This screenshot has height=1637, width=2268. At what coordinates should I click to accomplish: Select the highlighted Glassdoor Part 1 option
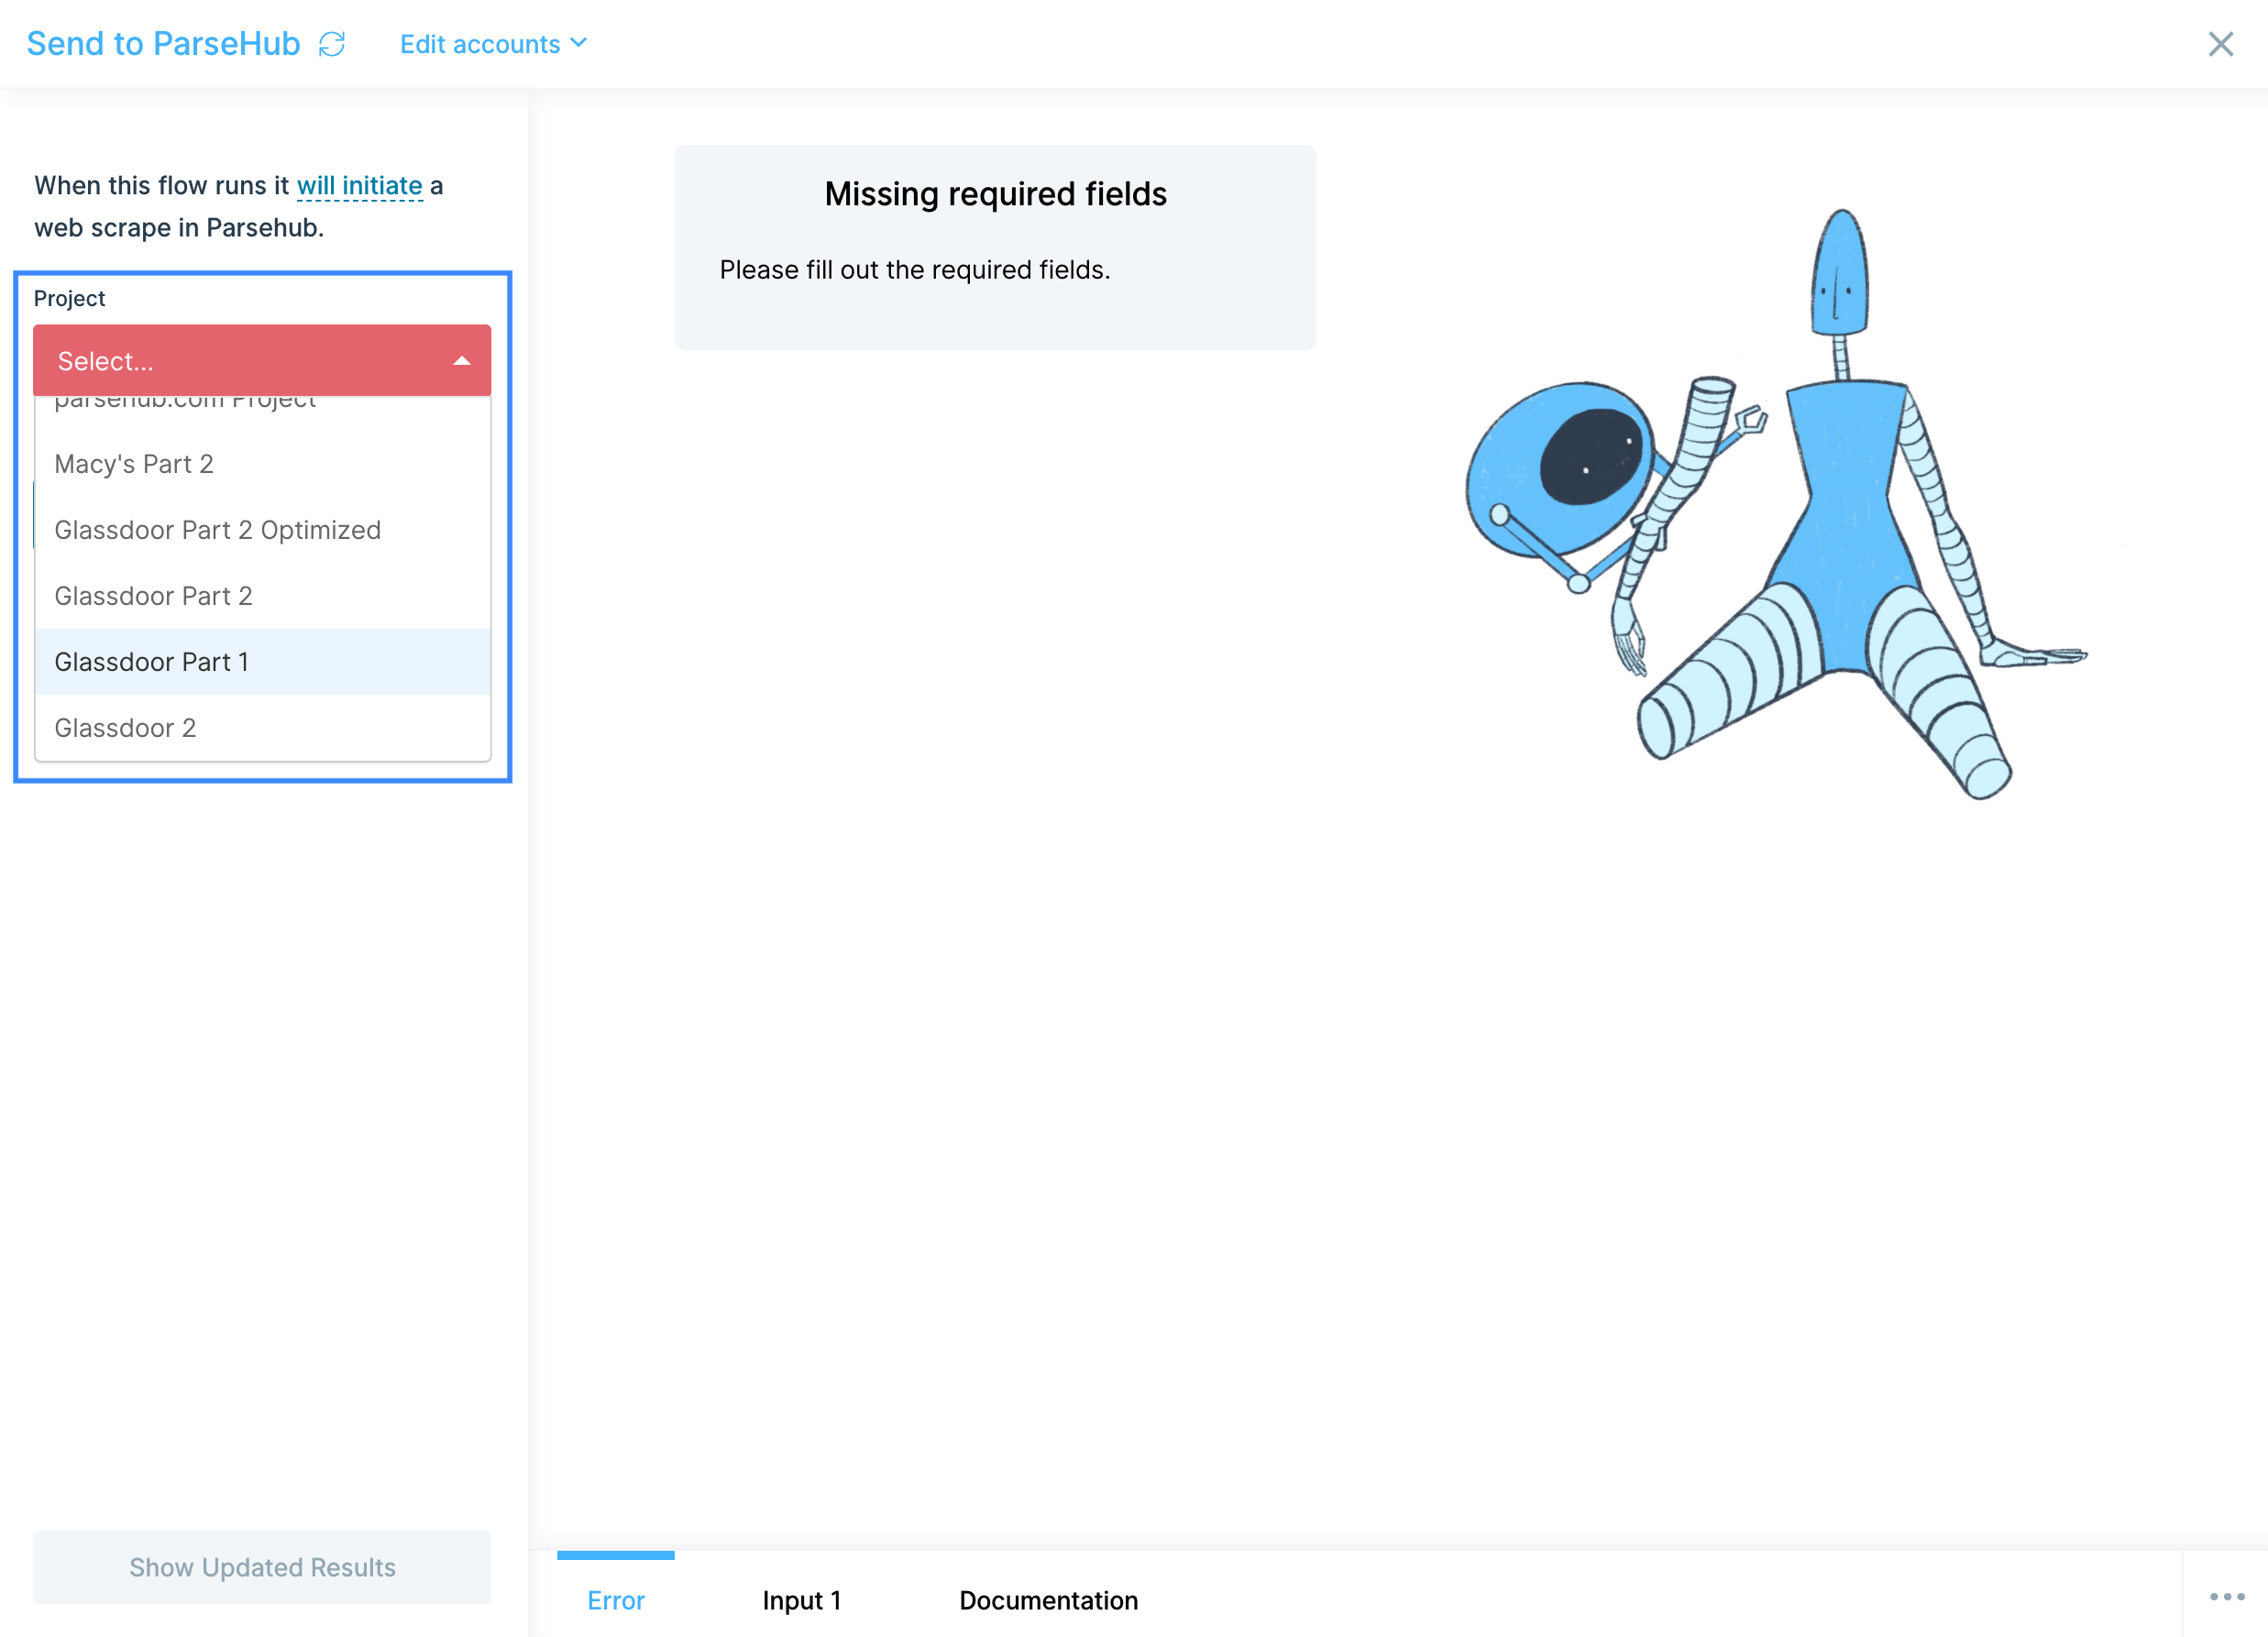click(x=152, y=662)
